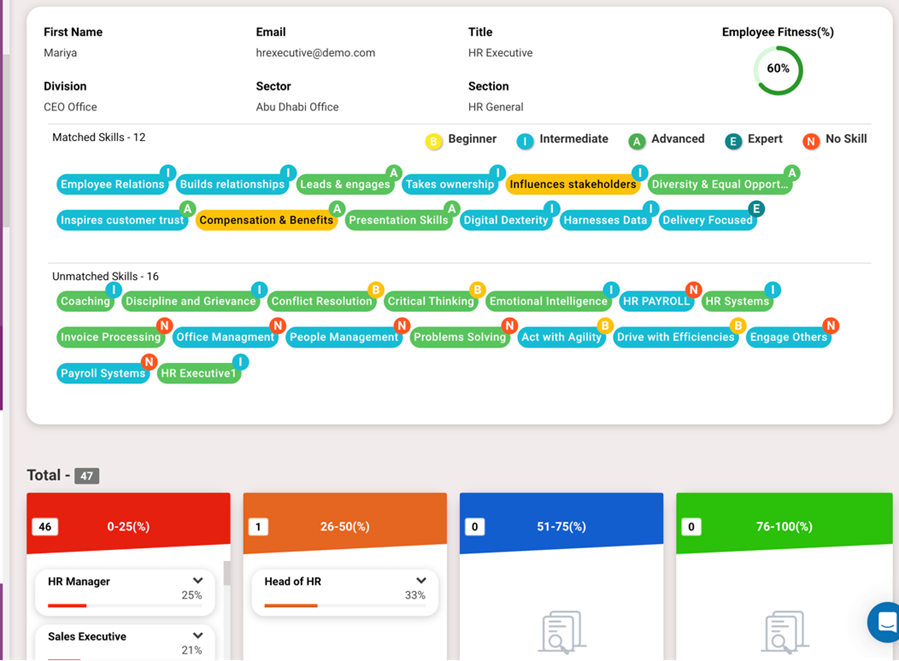
Task: Click the Expert legend badge icon
Action: pos(733,142)
